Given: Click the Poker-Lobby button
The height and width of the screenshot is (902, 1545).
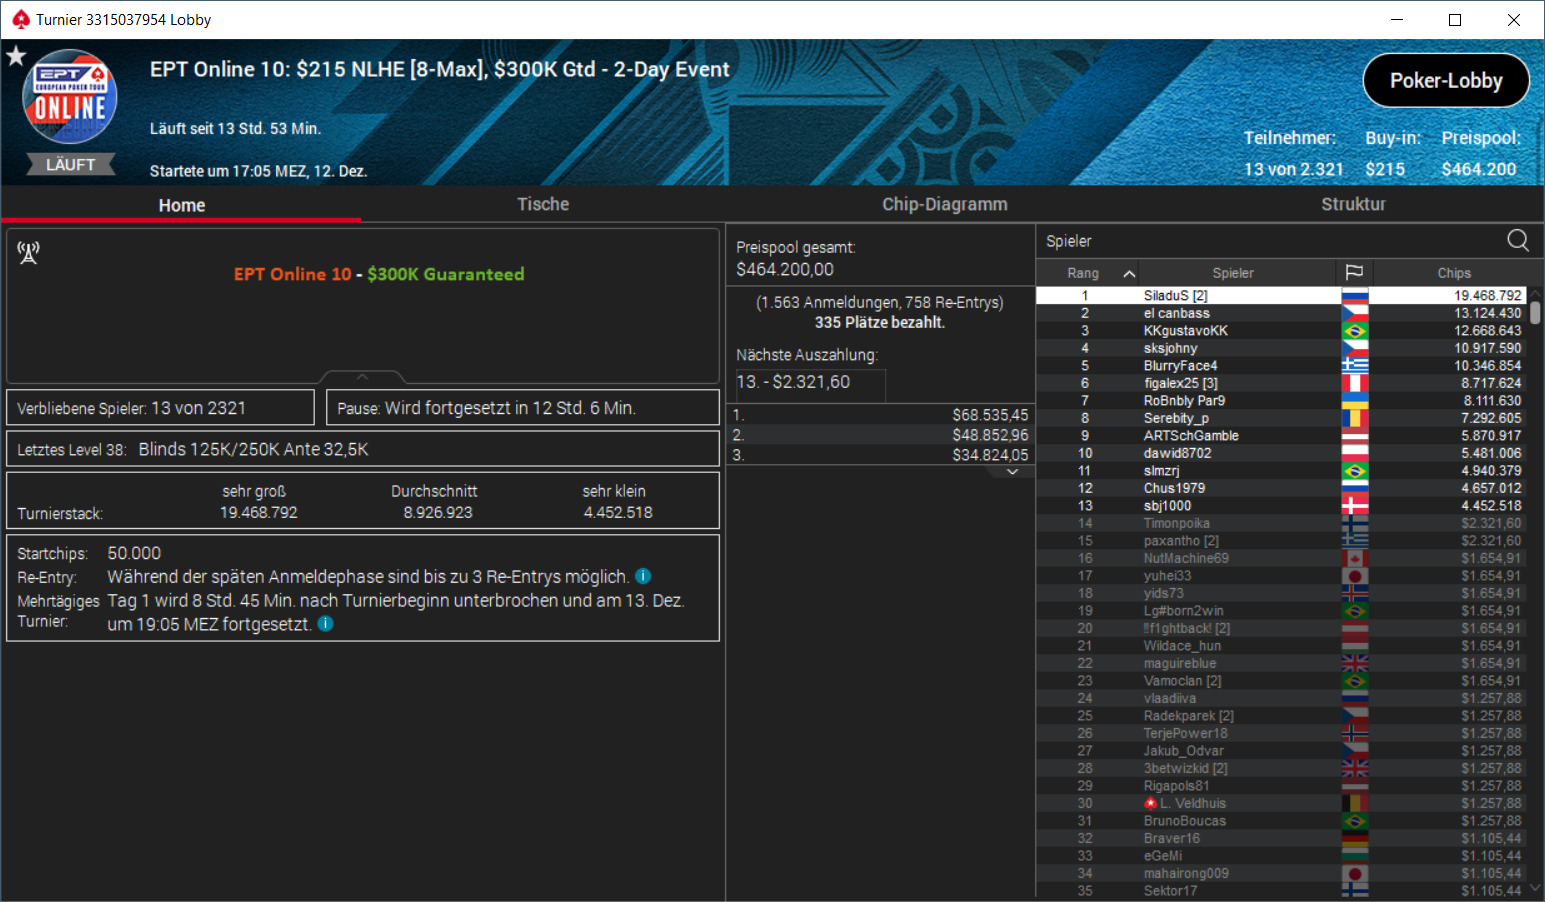Looking at the screenshot, I should point(1446,80).
